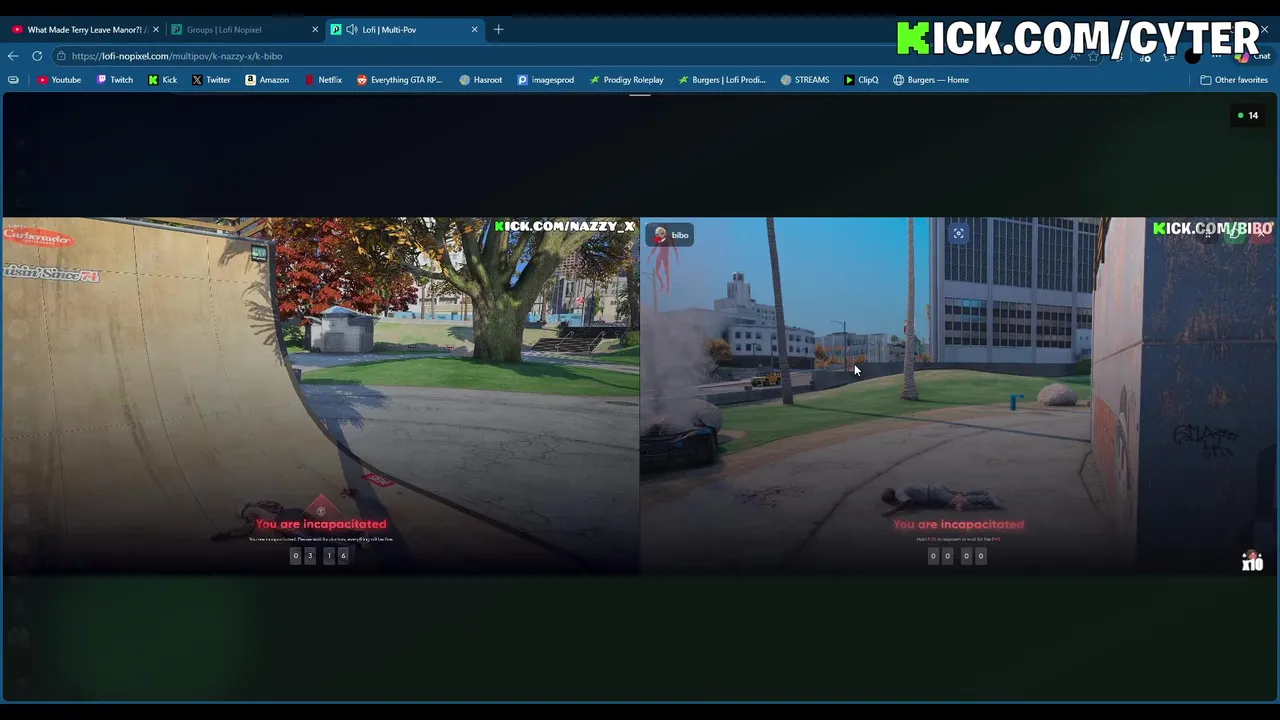This screenshot has width=1280, height=720.
Task: Click the nazzy_x stream video on left
Action: pos(320,396)
